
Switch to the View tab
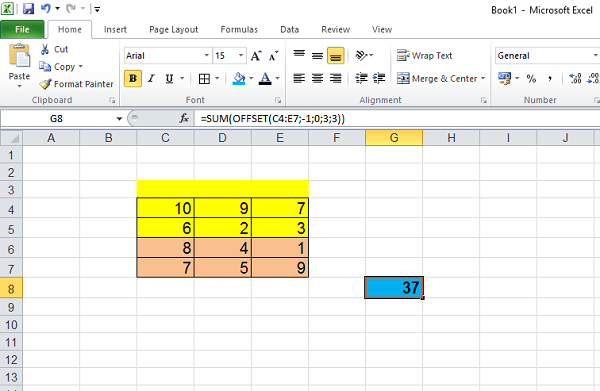(382, 29)
